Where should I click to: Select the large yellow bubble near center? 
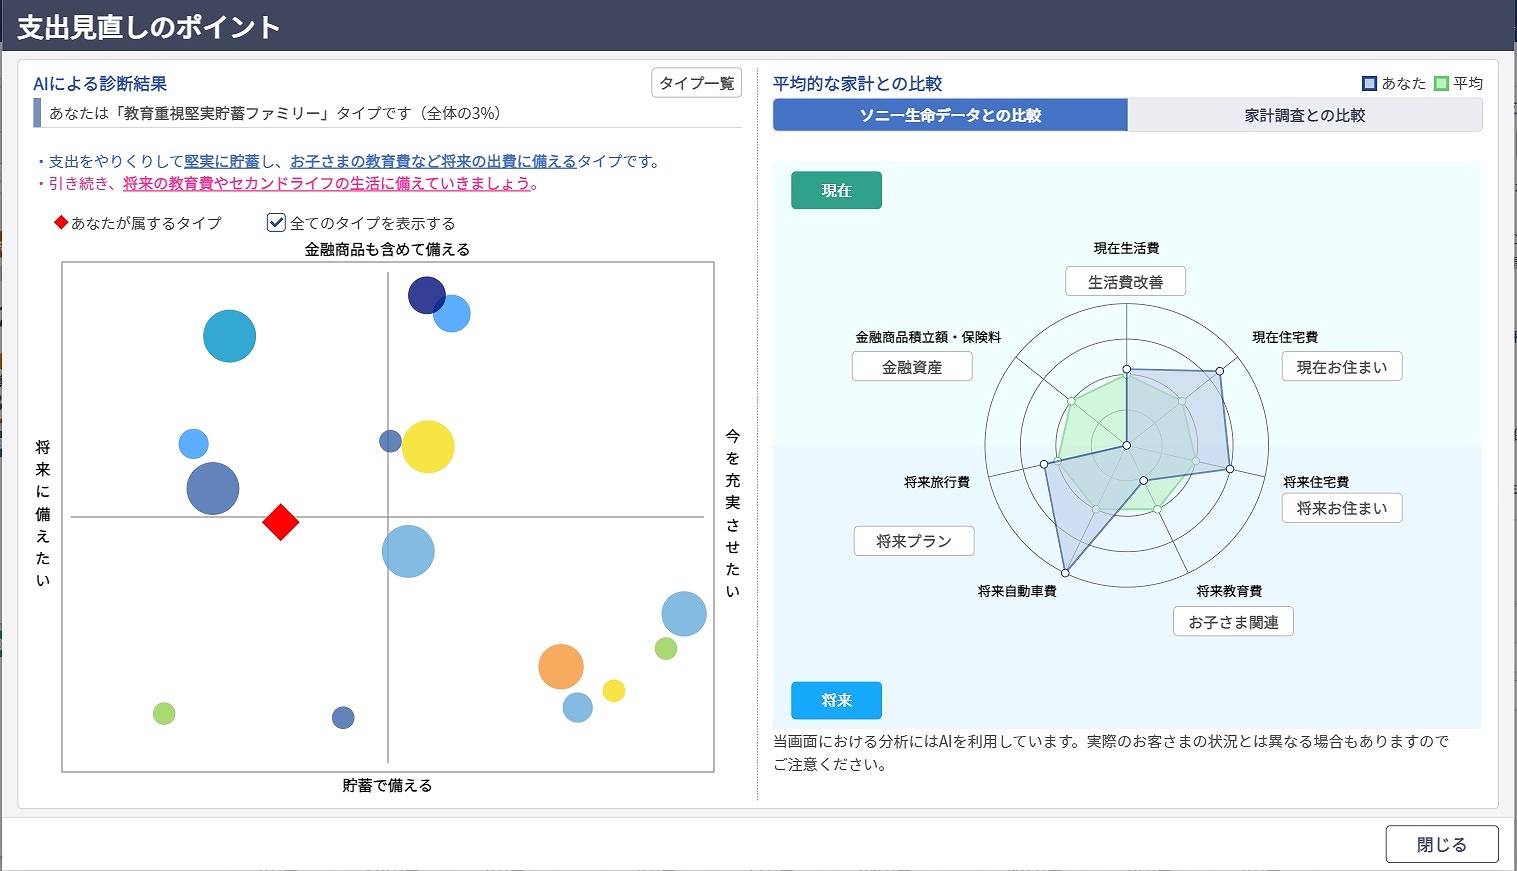coord(428,447)
